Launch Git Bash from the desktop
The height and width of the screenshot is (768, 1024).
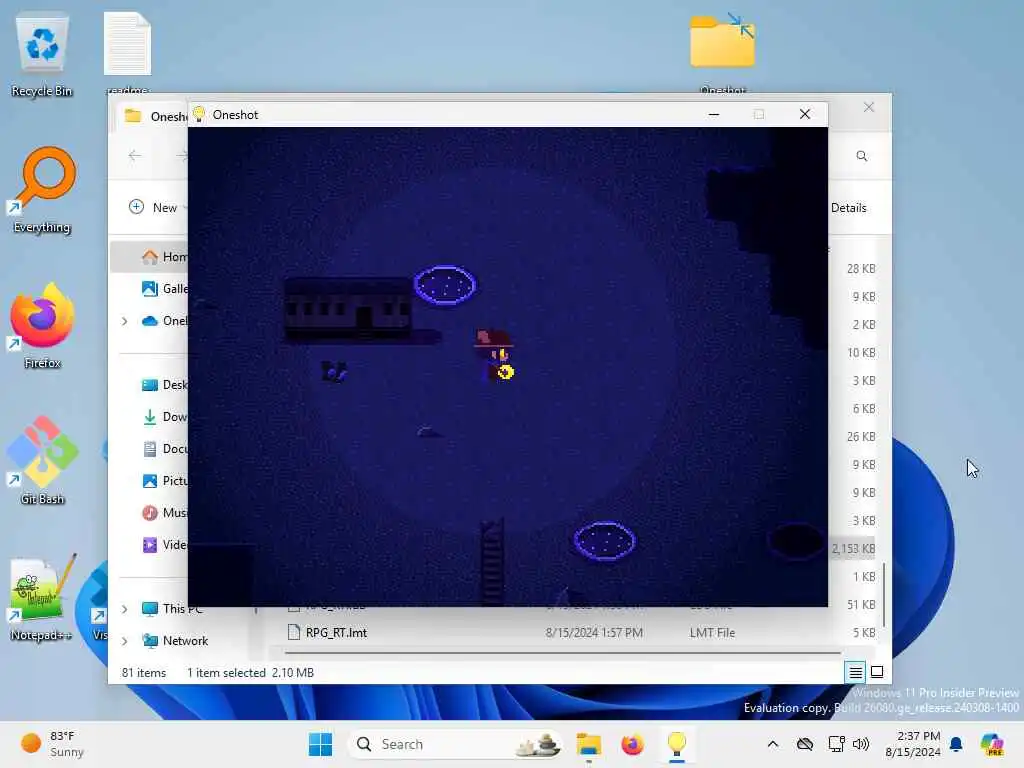pyautogui.click(x=42, y=462)
